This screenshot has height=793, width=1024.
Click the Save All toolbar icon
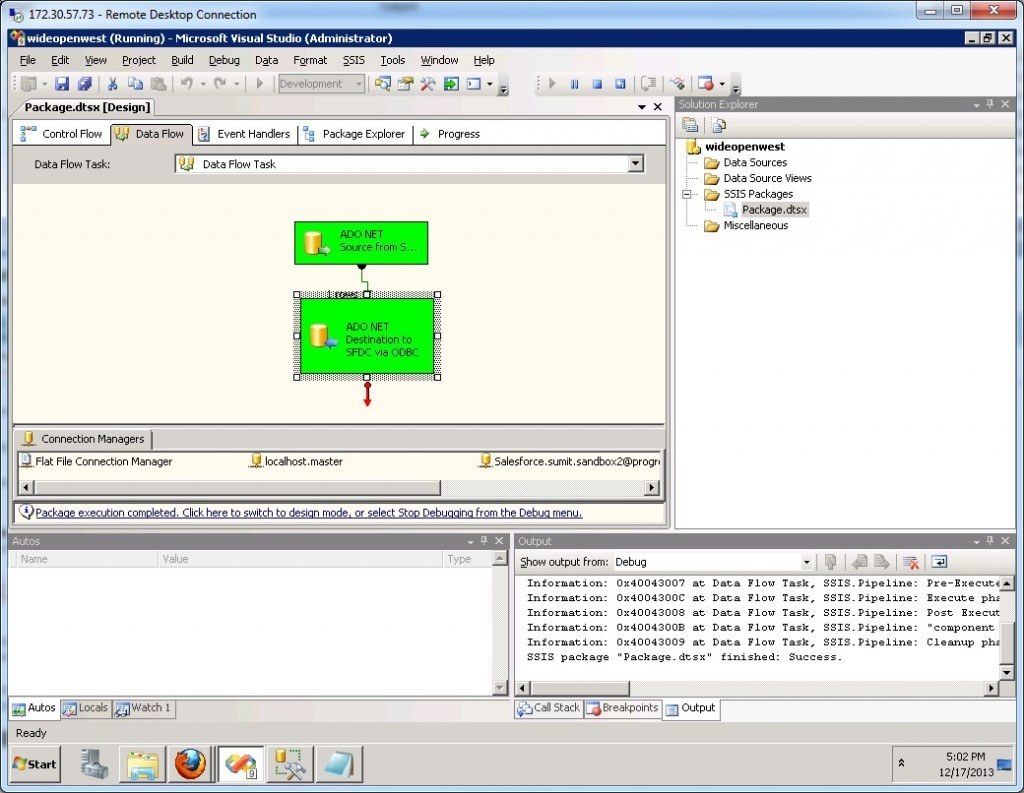(x=85, y=84)
